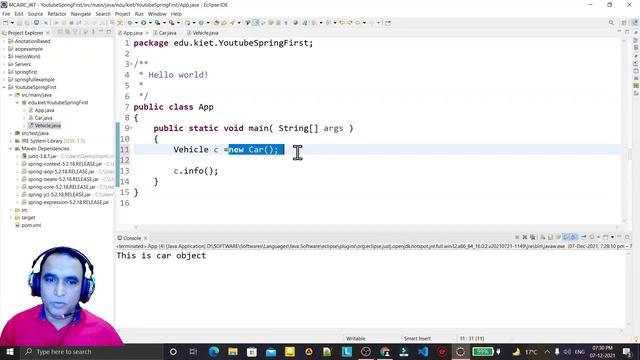The width and height of the screenshot is (640, 360).
Task: Minimize the Console view panel
Action: tap(619, 237)
